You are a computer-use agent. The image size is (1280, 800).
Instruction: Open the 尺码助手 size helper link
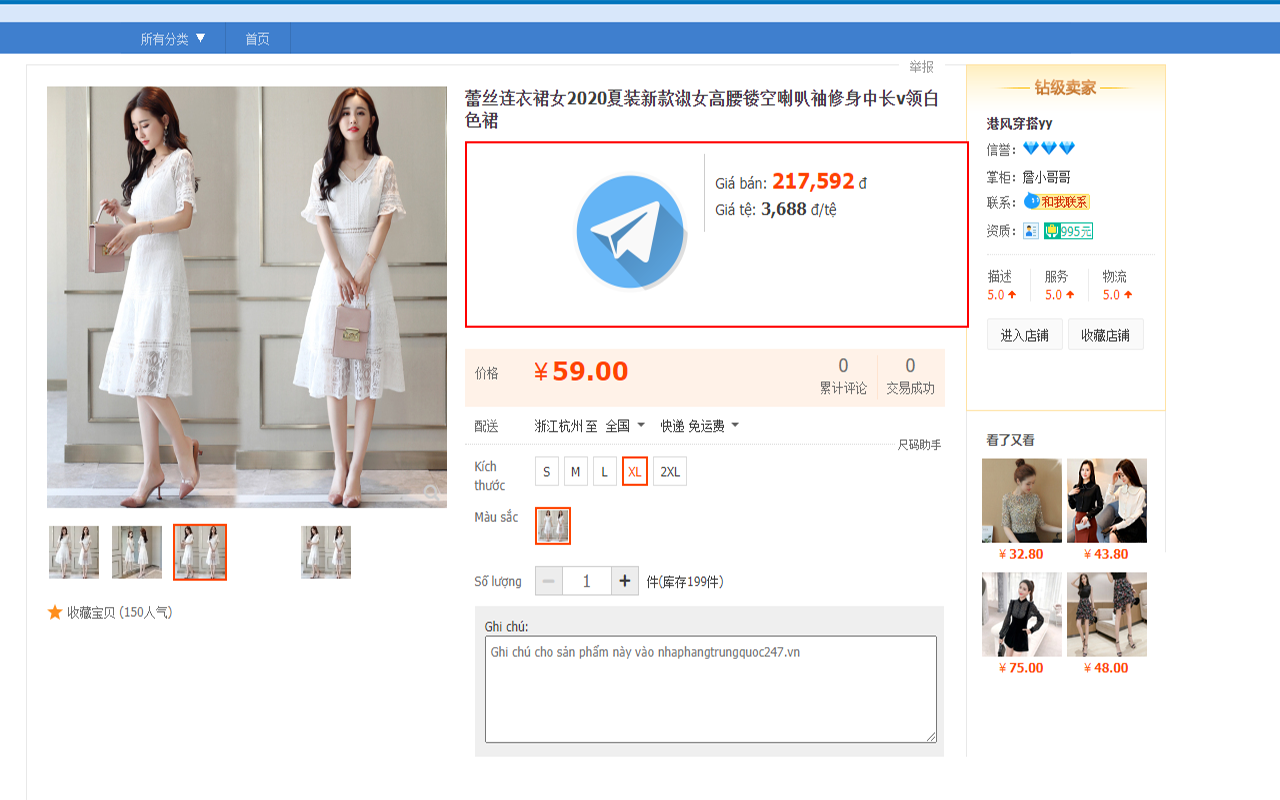pyautogui.click(x=919, y=445)
